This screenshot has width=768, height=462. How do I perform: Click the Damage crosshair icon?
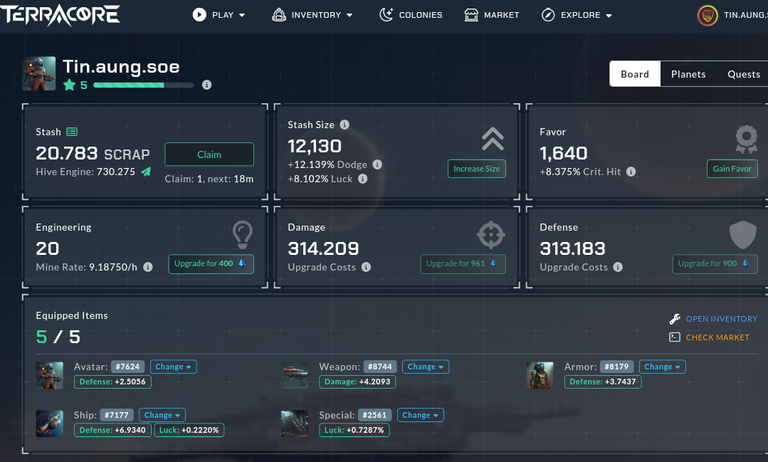click(x=491, y=235)
